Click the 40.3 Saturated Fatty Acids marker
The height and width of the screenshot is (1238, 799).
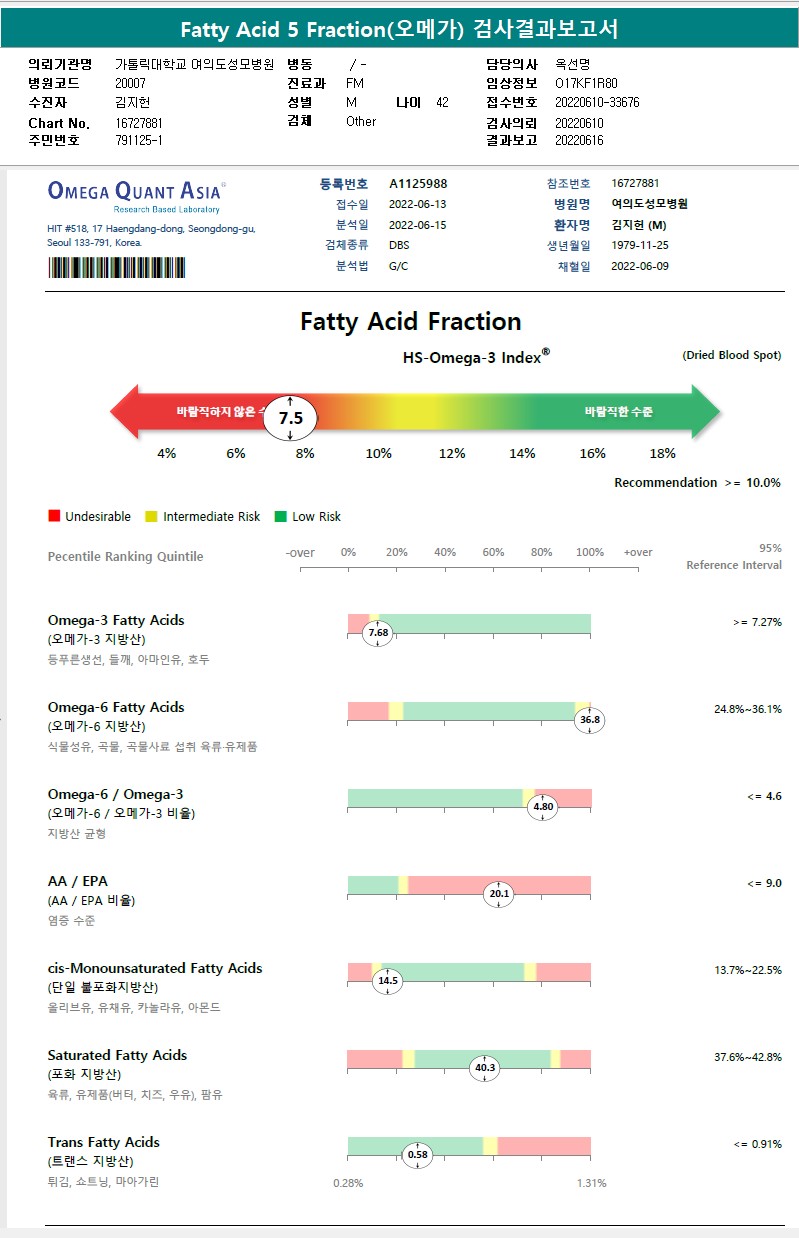coord(485,1068)
